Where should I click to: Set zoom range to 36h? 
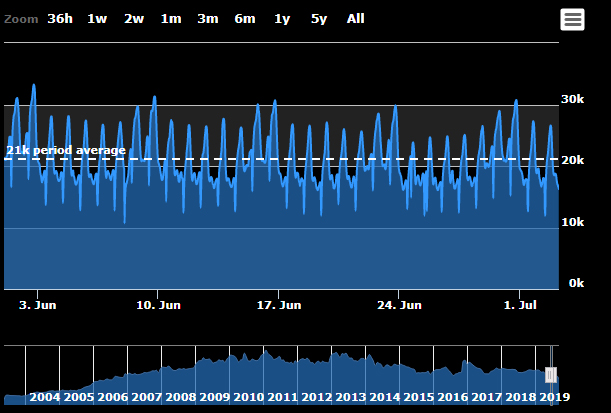pyautogui.click(x=60, y=19)
